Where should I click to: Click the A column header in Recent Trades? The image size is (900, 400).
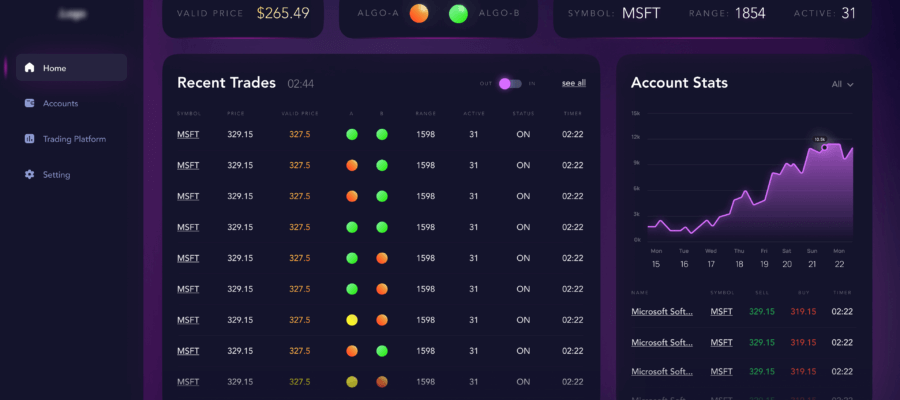[351, 114]
